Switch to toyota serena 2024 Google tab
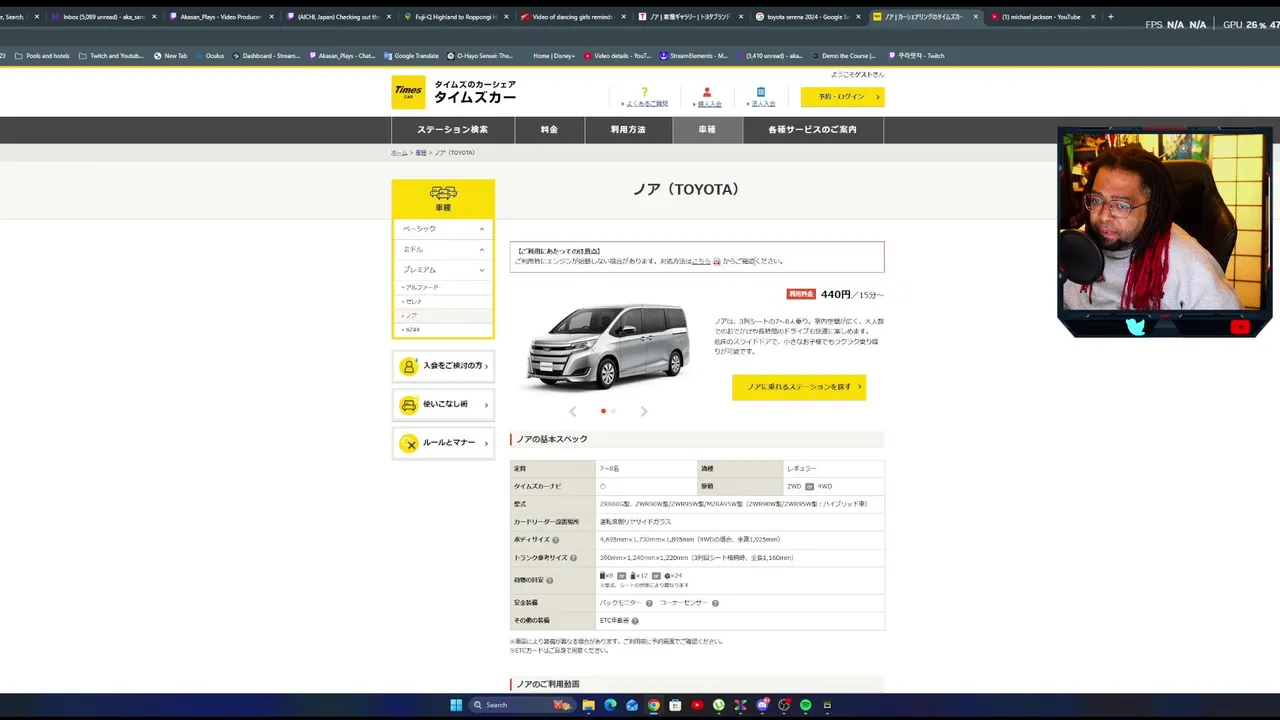The image size is (1280, 720). pyautogui.click(x=809, y=17)
